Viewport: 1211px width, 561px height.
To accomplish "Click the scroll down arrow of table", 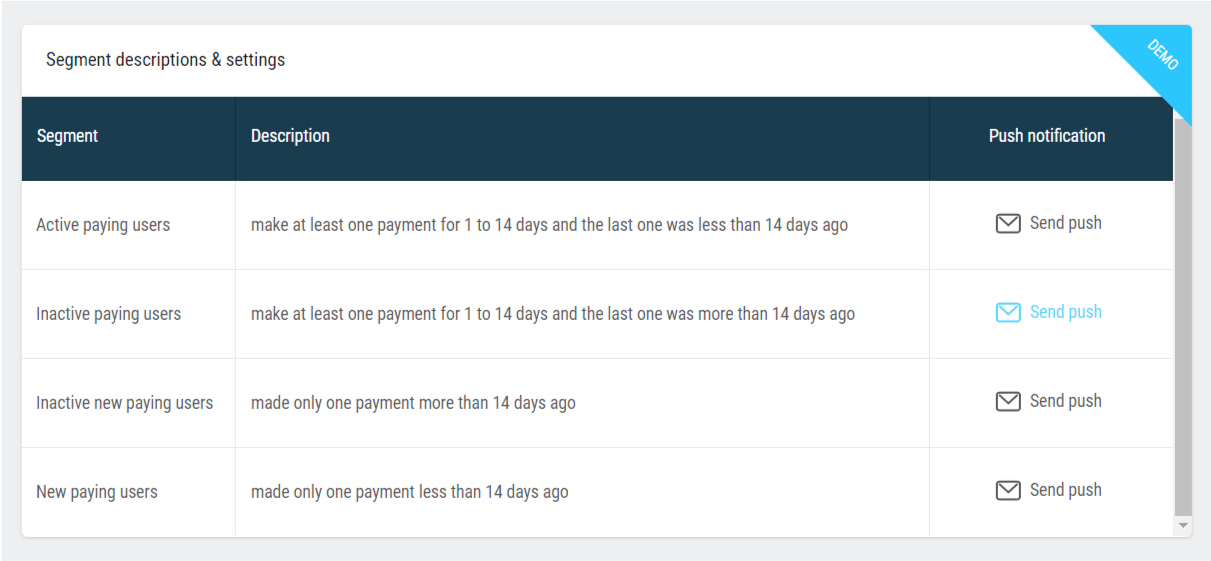I will 1183,525.
